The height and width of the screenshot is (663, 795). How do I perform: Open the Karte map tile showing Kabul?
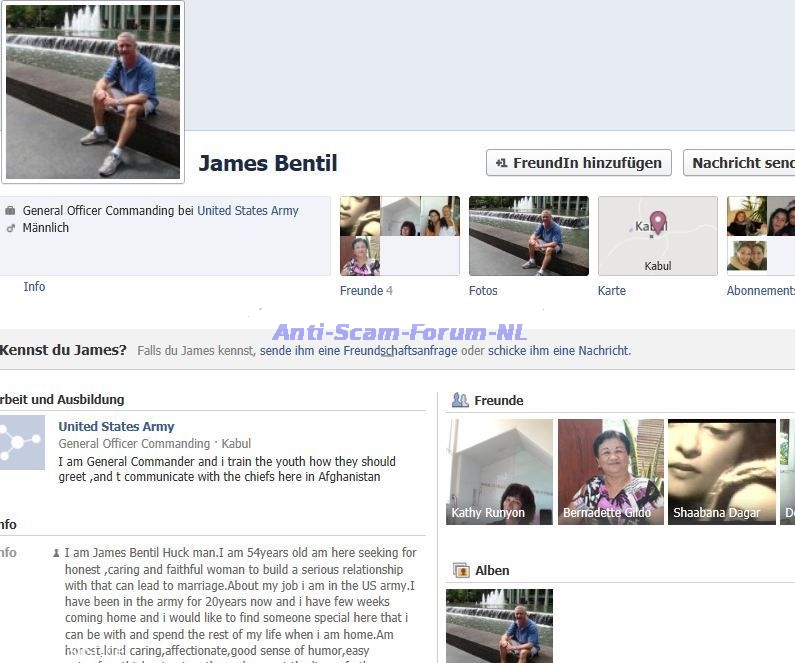pyautogui.click(x=657, y=236)
